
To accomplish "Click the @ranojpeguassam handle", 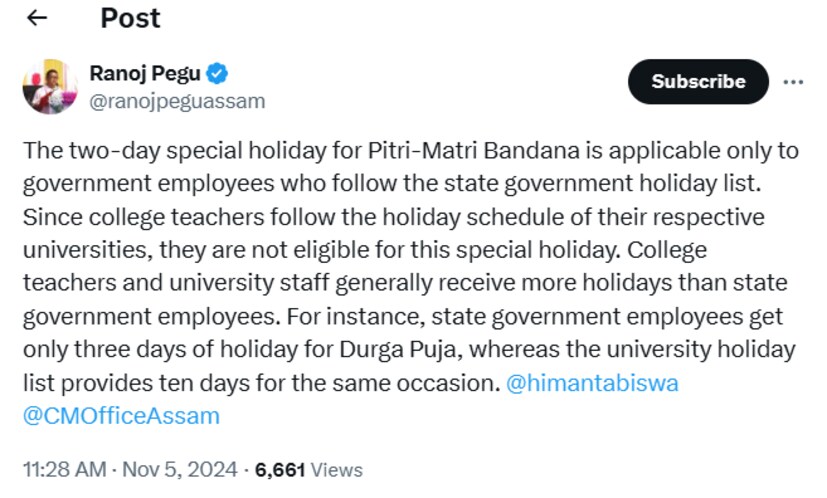I will (177, 100).
